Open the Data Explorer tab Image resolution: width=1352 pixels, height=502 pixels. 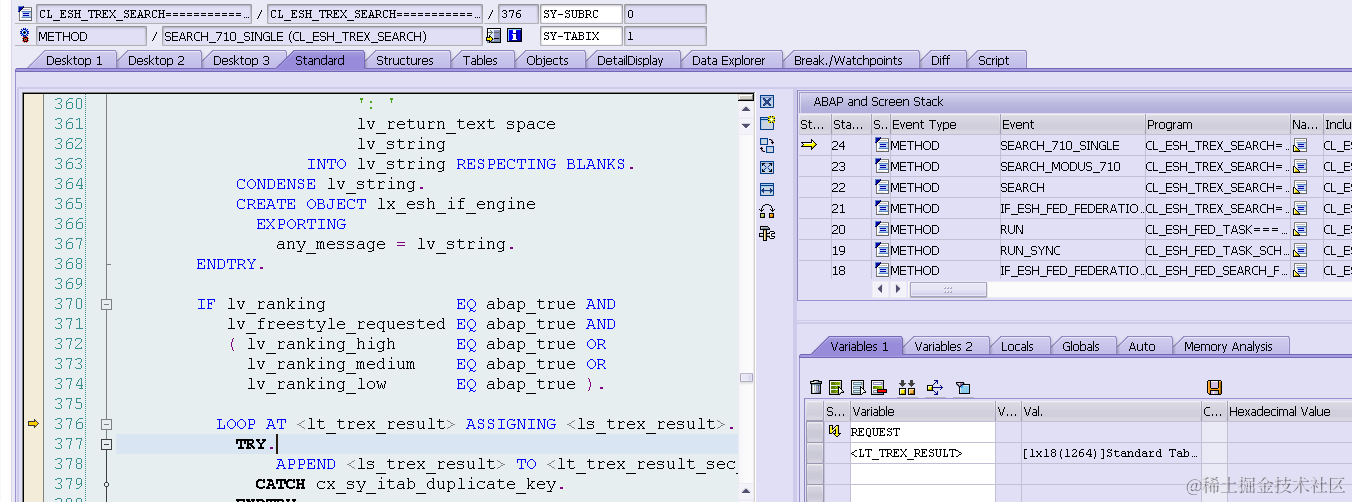(728, 60)
